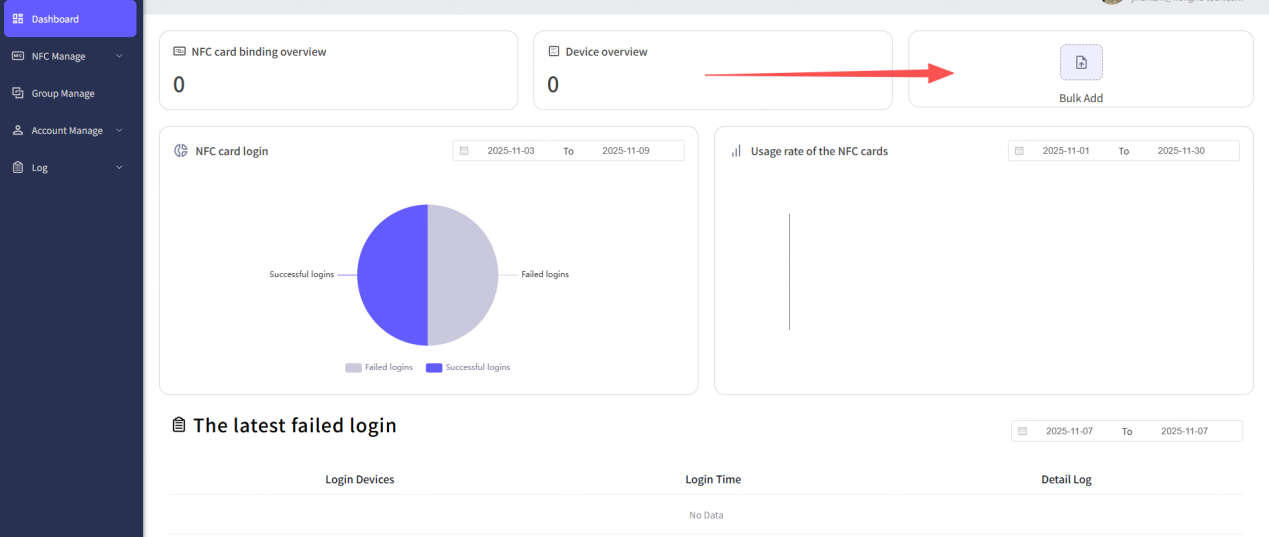The image size is (1269, 537).
Task: Click the Bulk Add upload icon
Action: [x=1081, y=62]
